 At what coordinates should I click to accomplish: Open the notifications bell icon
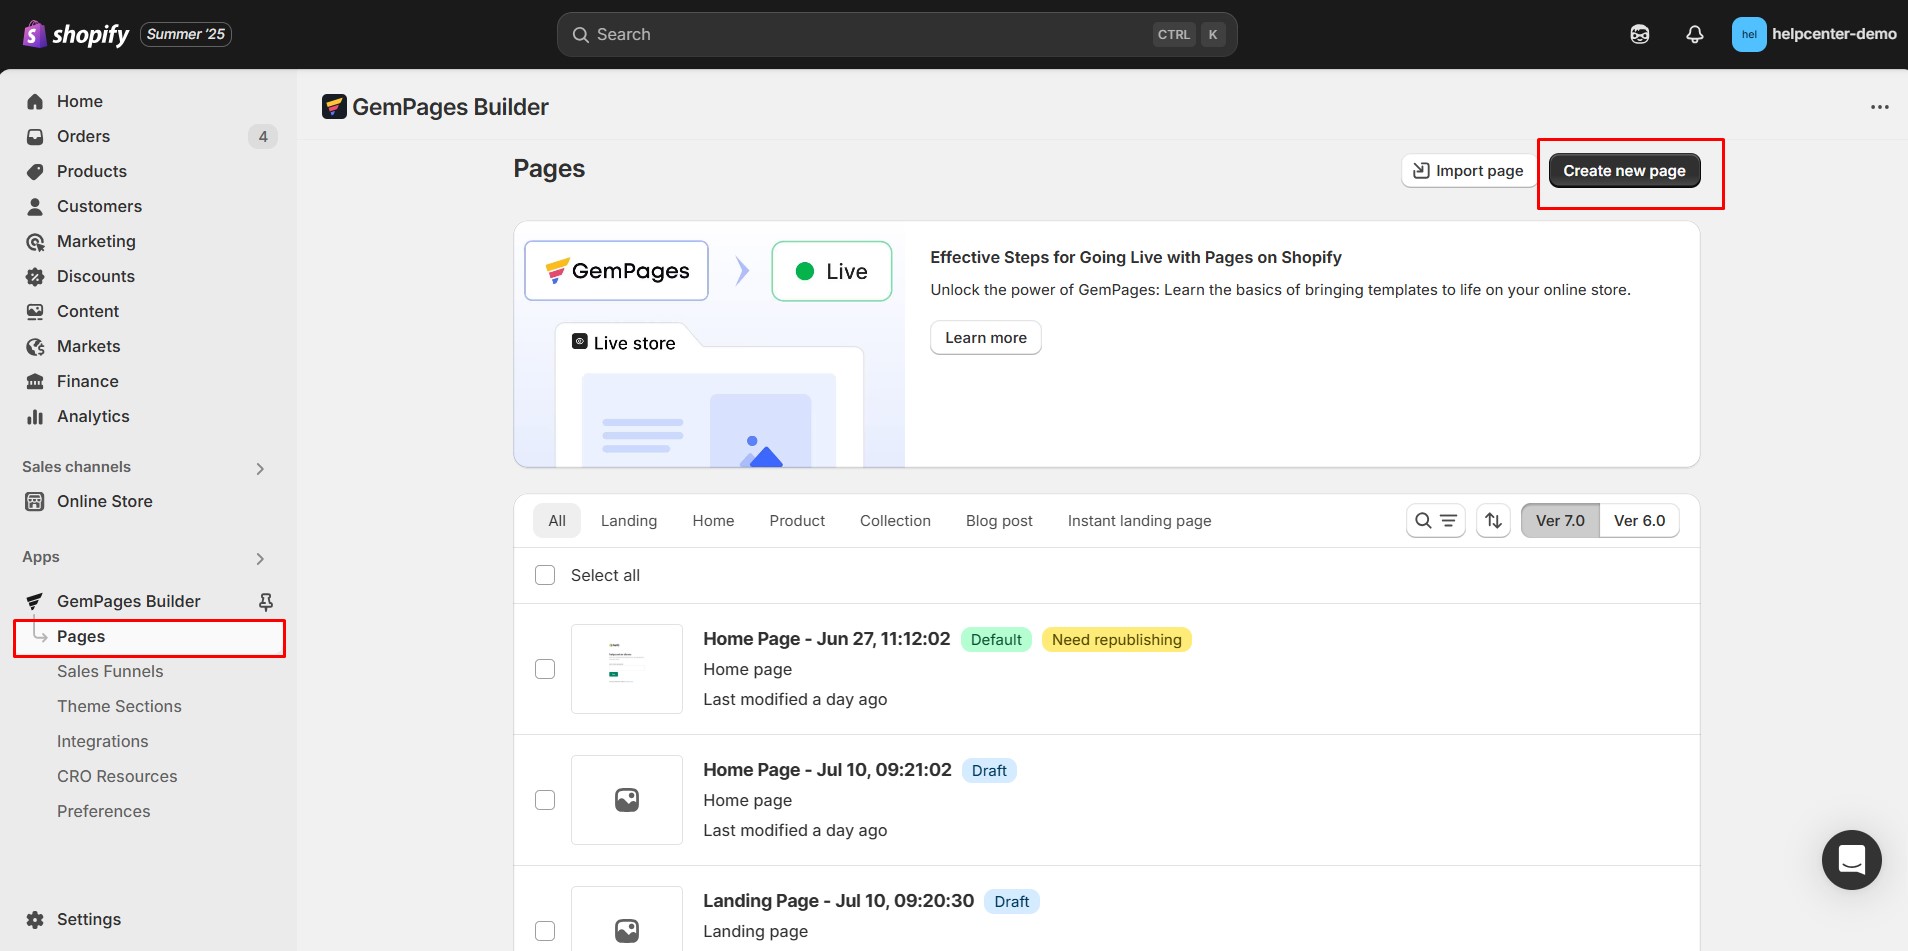1693,33
